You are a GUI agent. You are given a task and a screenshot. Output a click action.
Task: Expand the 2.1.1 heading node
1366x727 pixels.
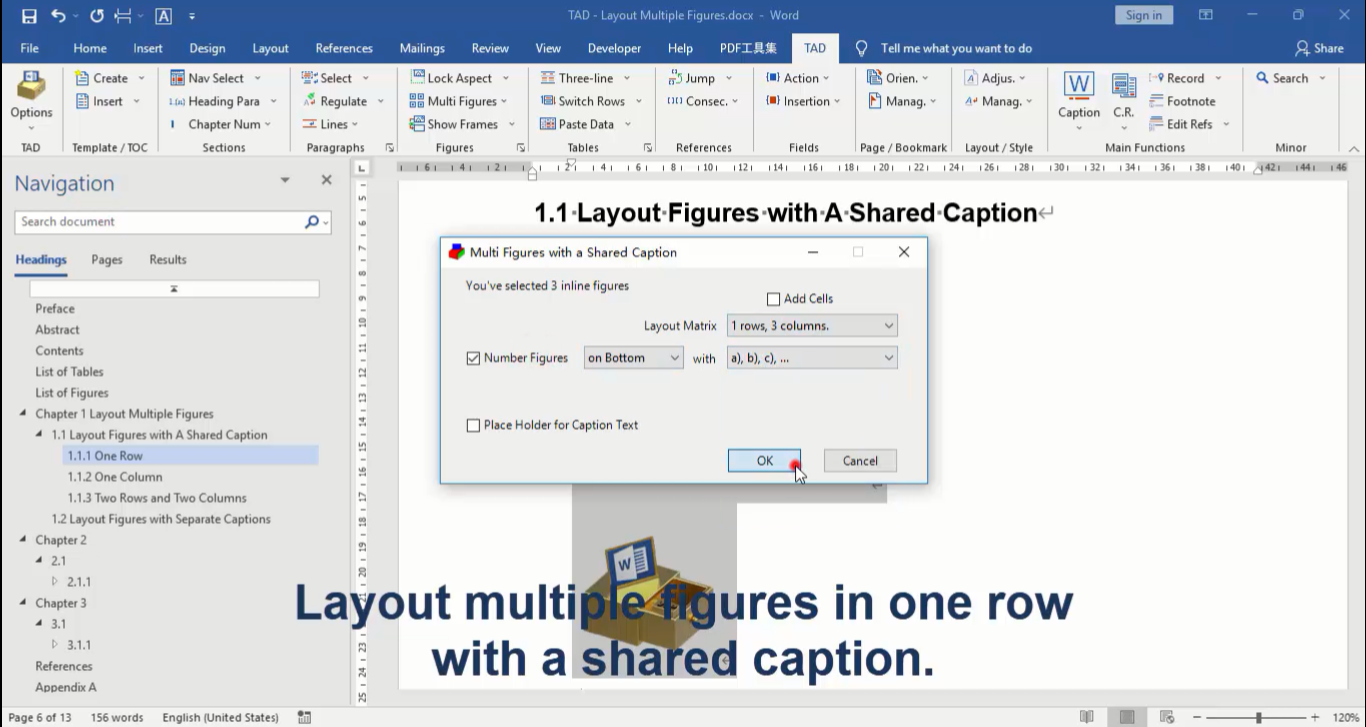click(x=56, y=582)
